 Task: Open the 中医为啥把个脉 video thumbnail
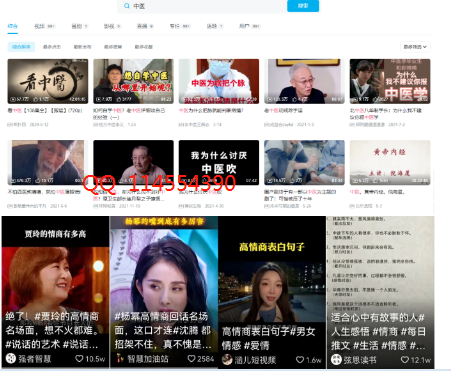click(x=219, y=81)
